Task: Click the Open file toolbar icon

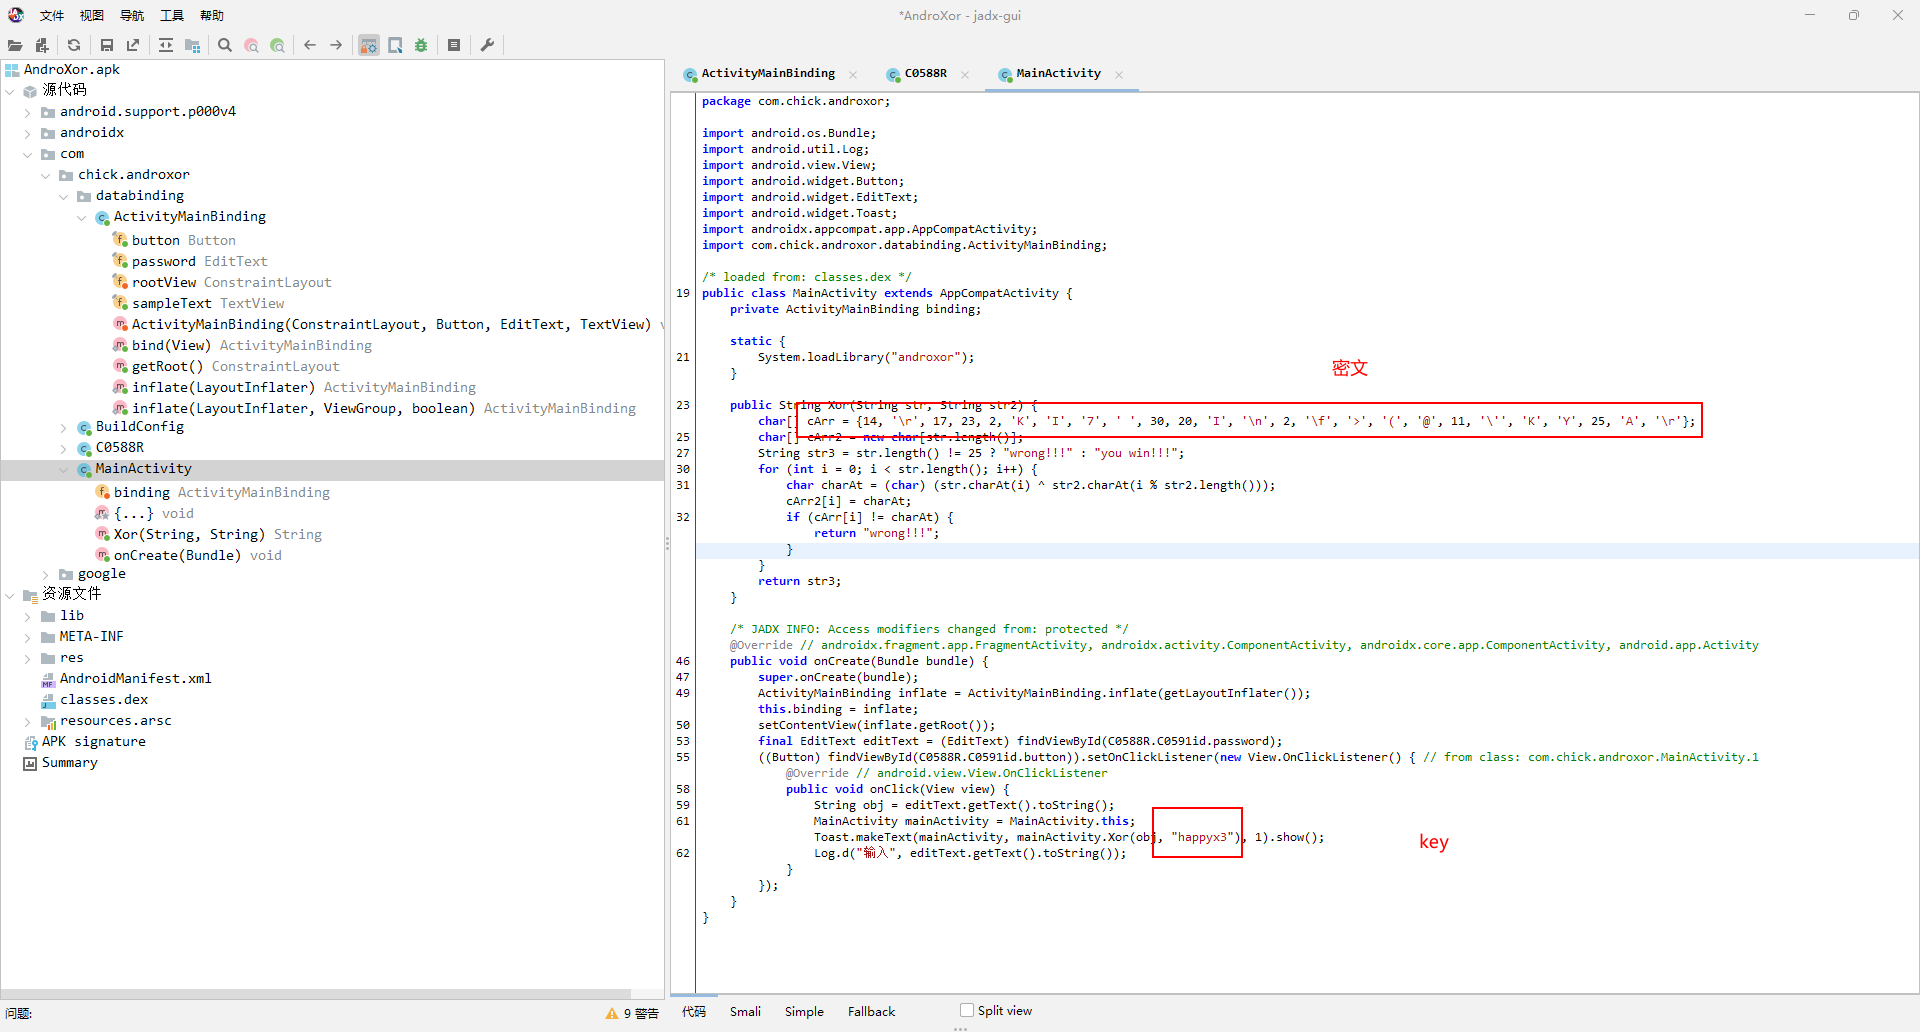Action: (15, 45)
